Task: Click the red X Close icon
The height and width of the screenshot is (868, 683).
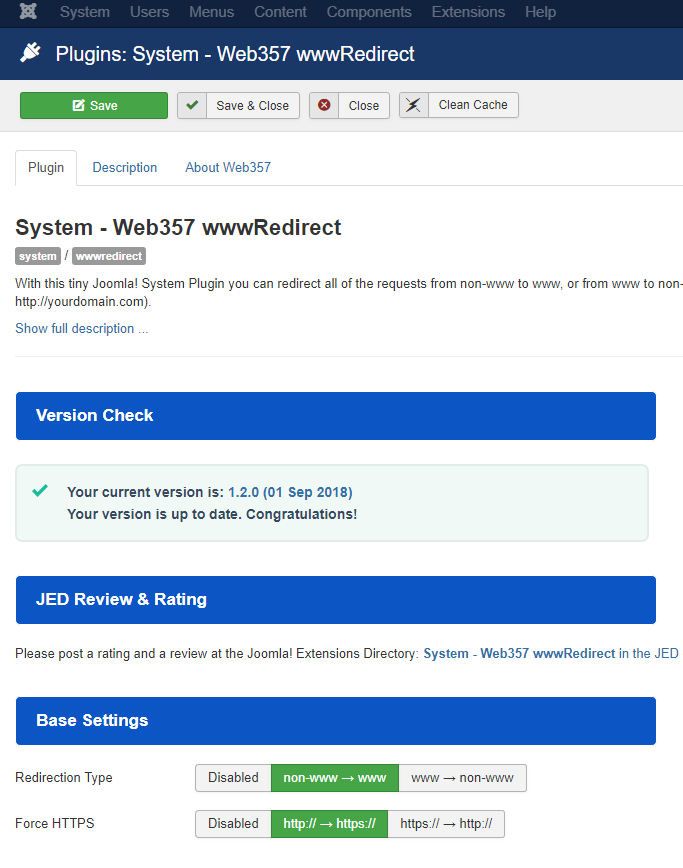Action: tap(324, 105)
